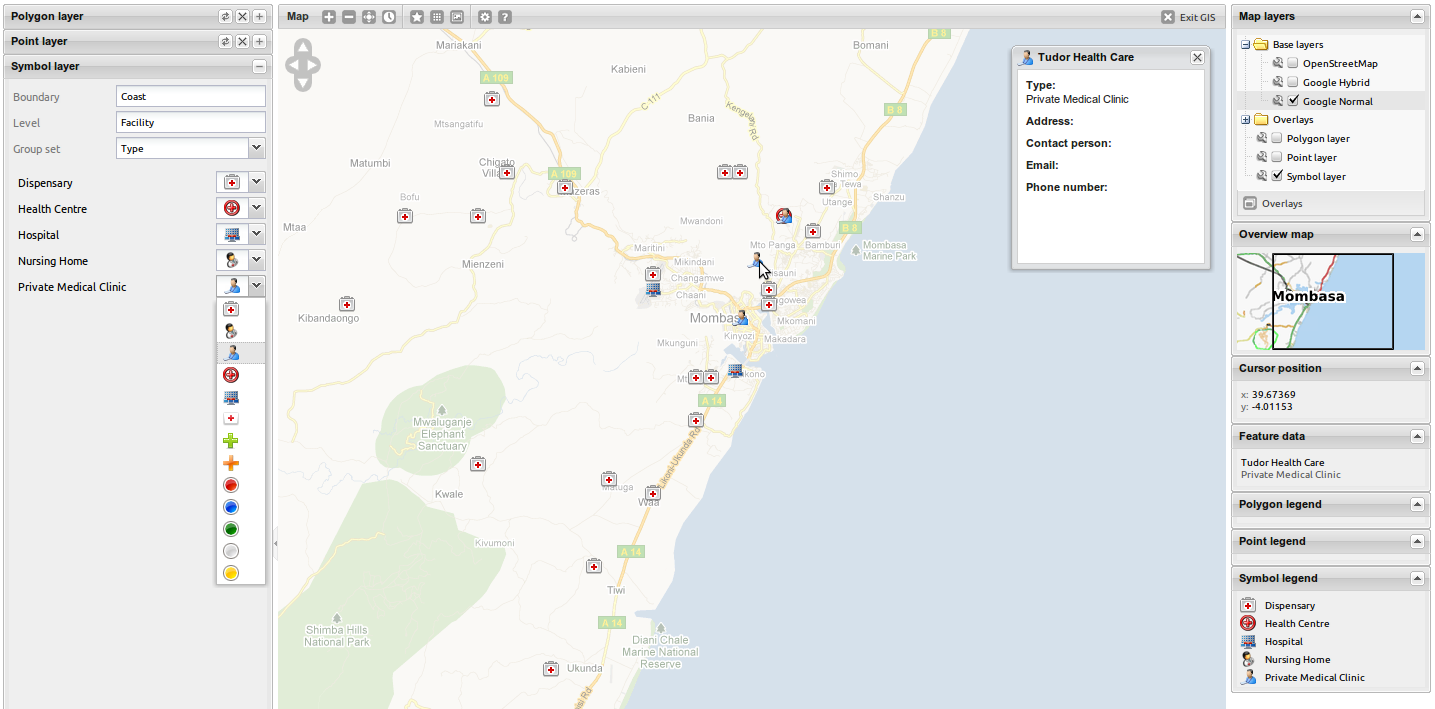Click the Exit GIS button
Viewport: 1435px width, 709px height.
(x=1189, y=17)
